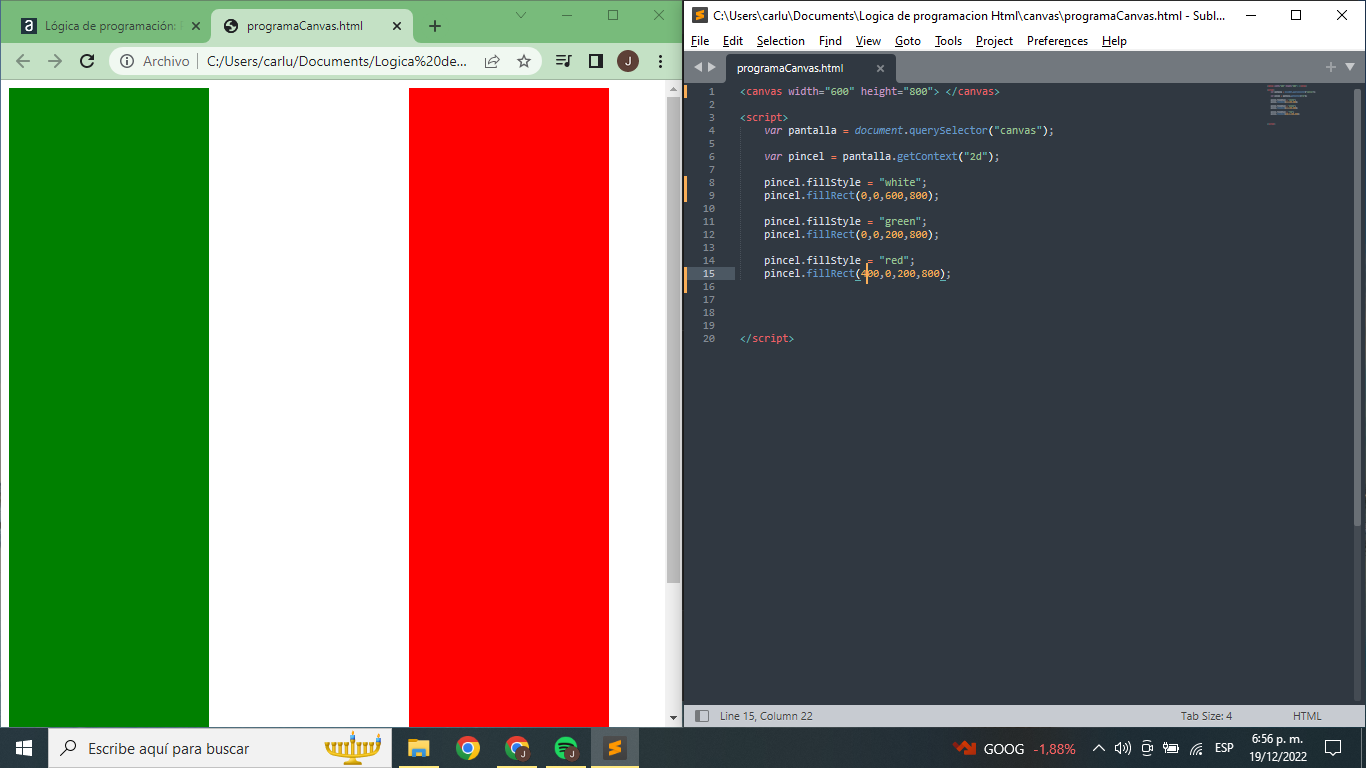Open the File menu in Sublime Text
The height and width of the screenshot is (768, 1366).
point(700,41)
